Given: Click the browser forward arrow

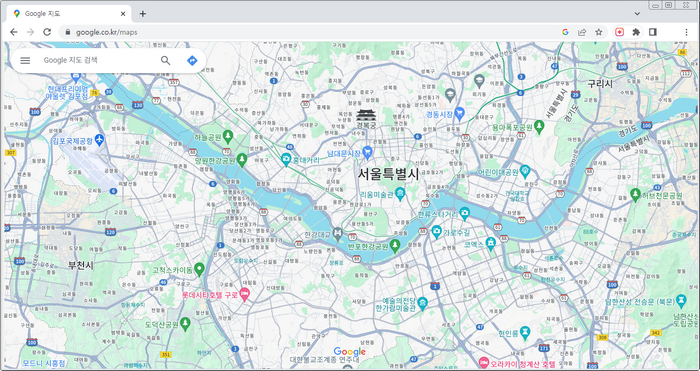Looking at the screenshot, I should click(30, 32).
